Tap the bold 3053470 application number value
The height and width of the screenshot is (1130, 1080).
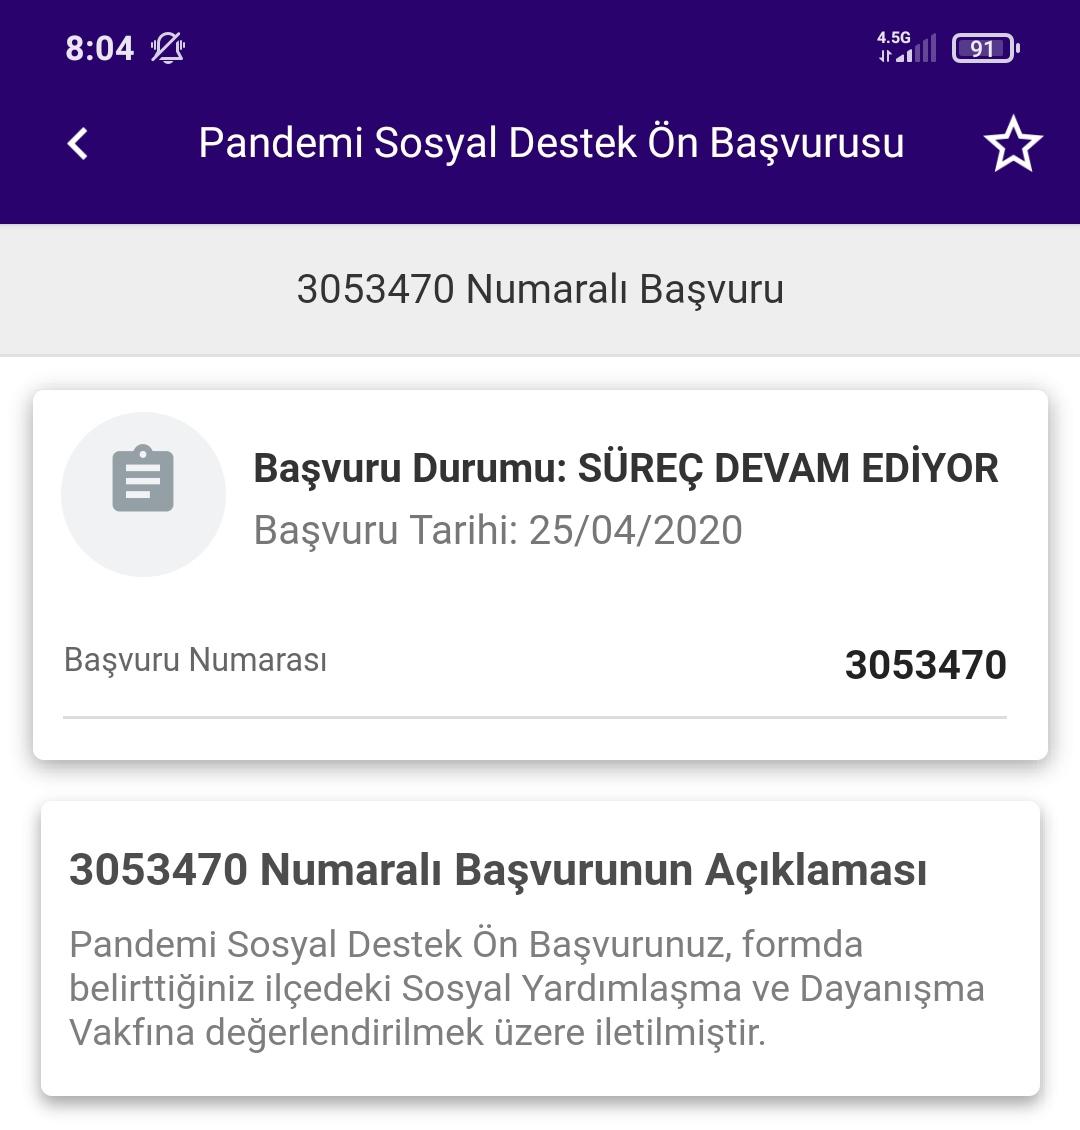pos(925,664)
